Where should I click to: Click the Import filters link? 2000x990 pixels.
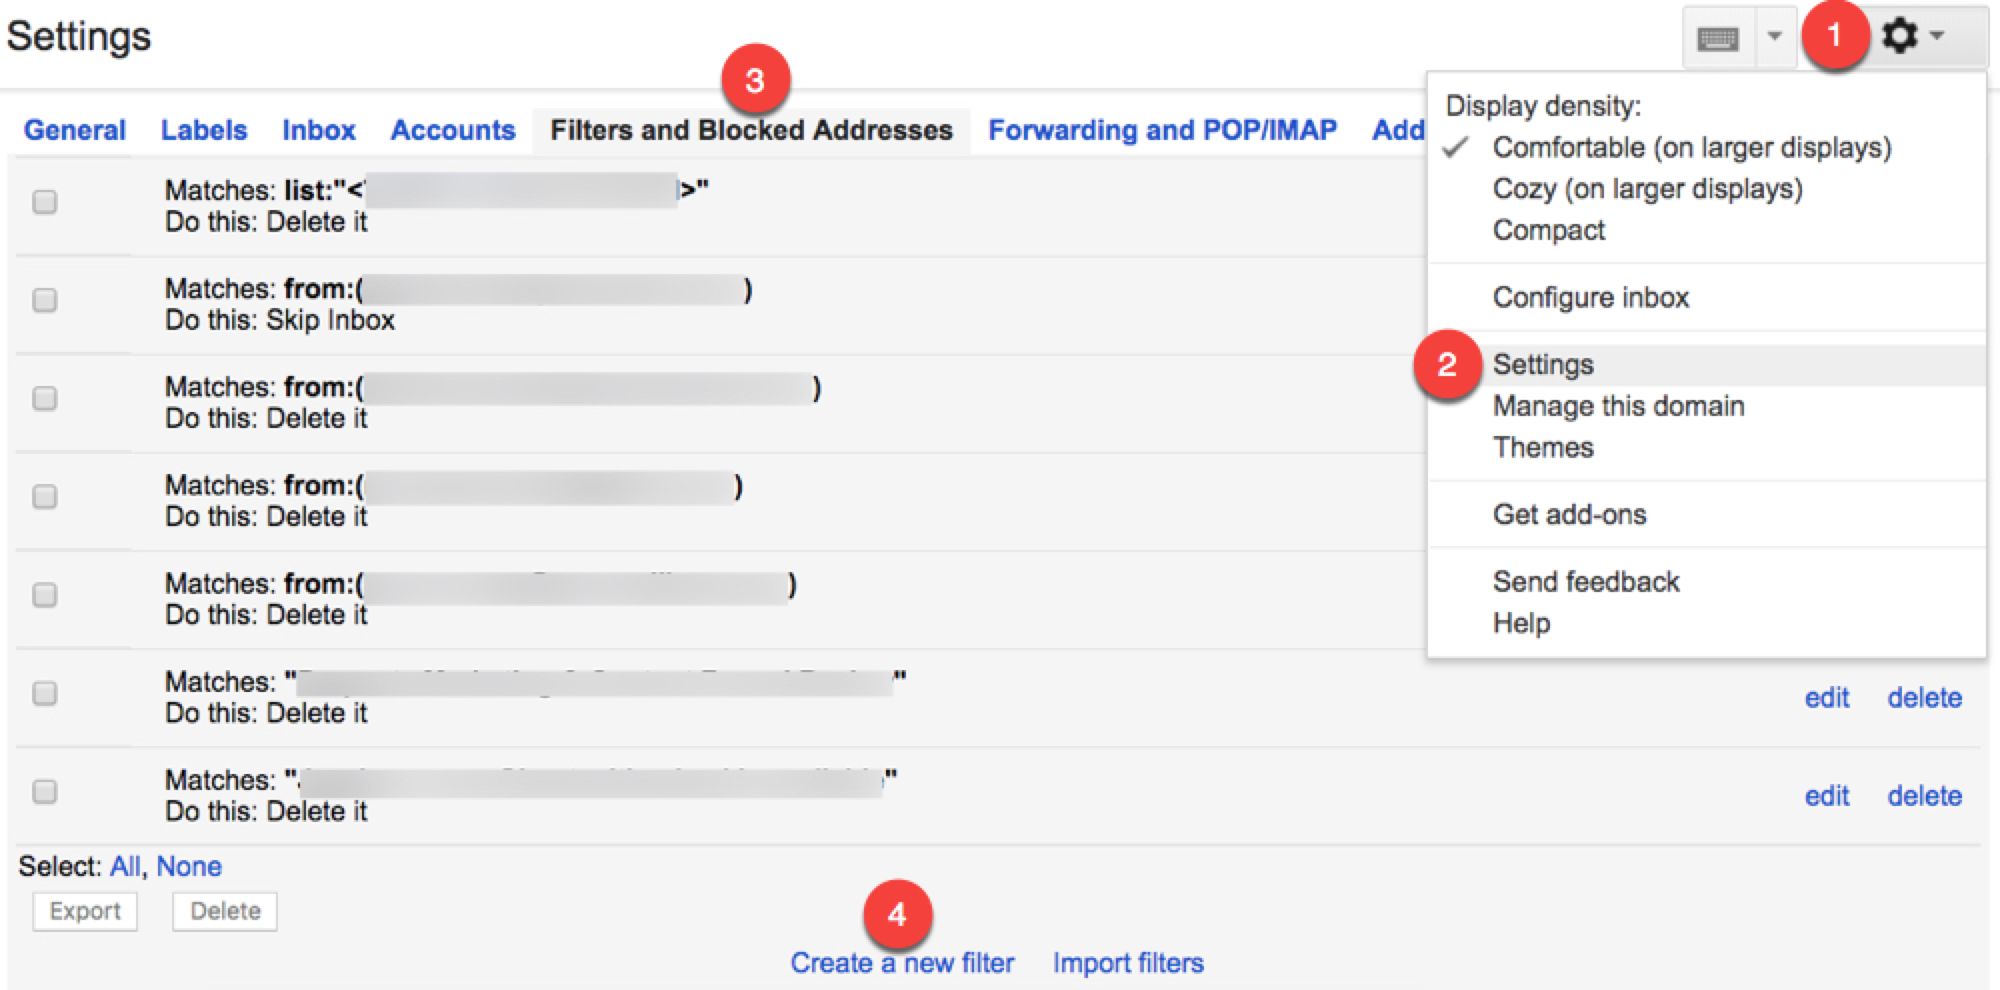pos(1128,963)
